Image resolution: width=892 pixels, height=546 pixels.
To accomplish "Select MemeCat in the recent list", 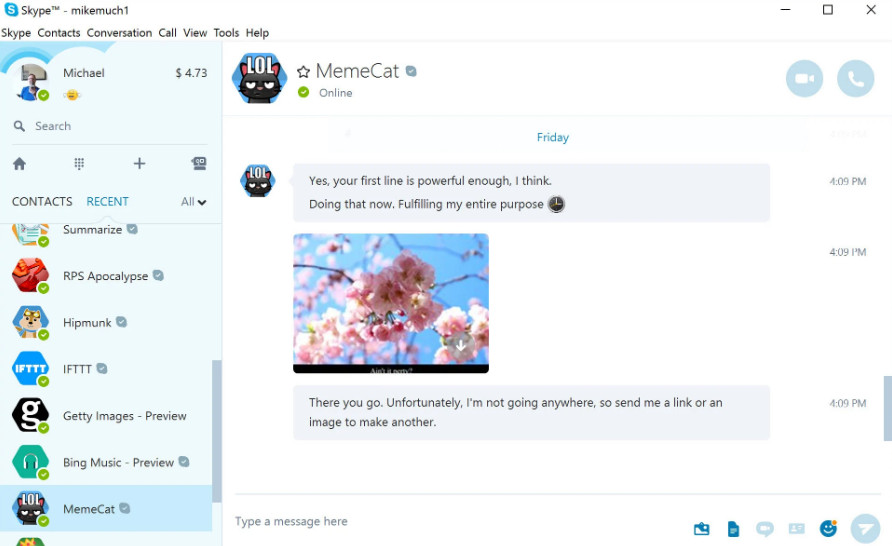I will click(106, 508).
